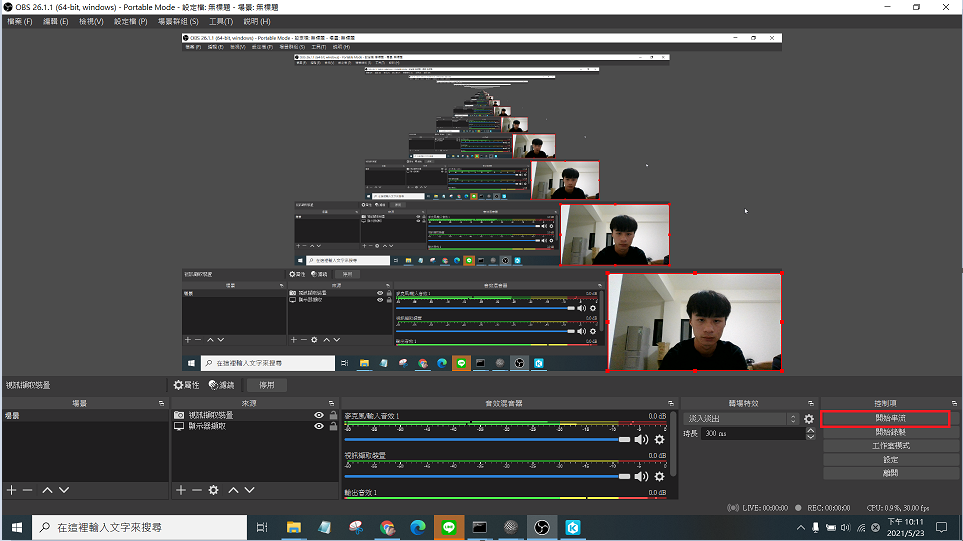Open Google Chrome from the taskbar
This screenshot has width=963, height=541.
[x=387, y=527]
